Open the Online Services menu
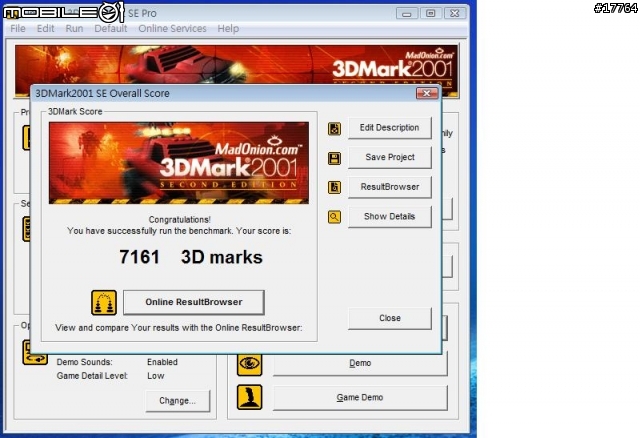This screenshot has width=640, height=438. [x=172, y=29]
